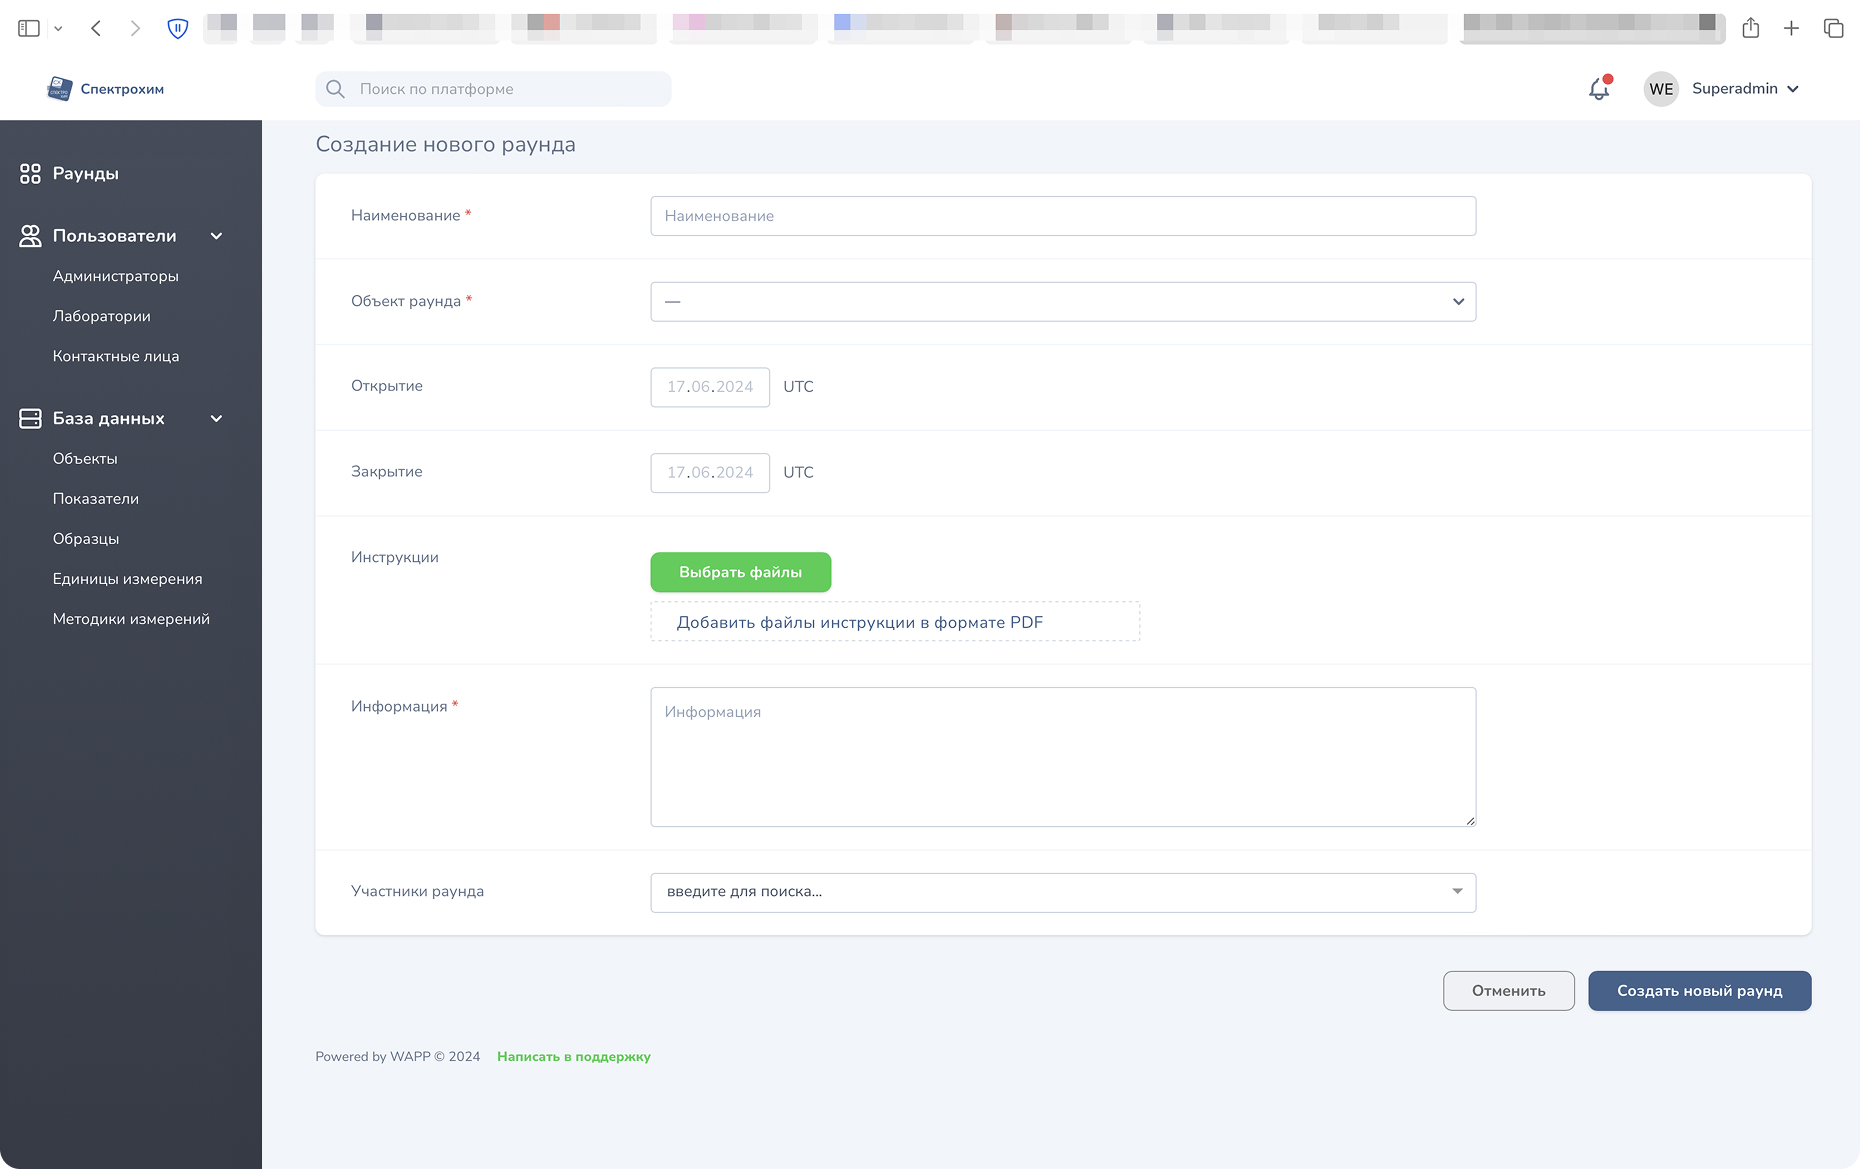Open the Методики измерений page
The height and width of the screenshot is (1169, 1860).
click(131, 618)
